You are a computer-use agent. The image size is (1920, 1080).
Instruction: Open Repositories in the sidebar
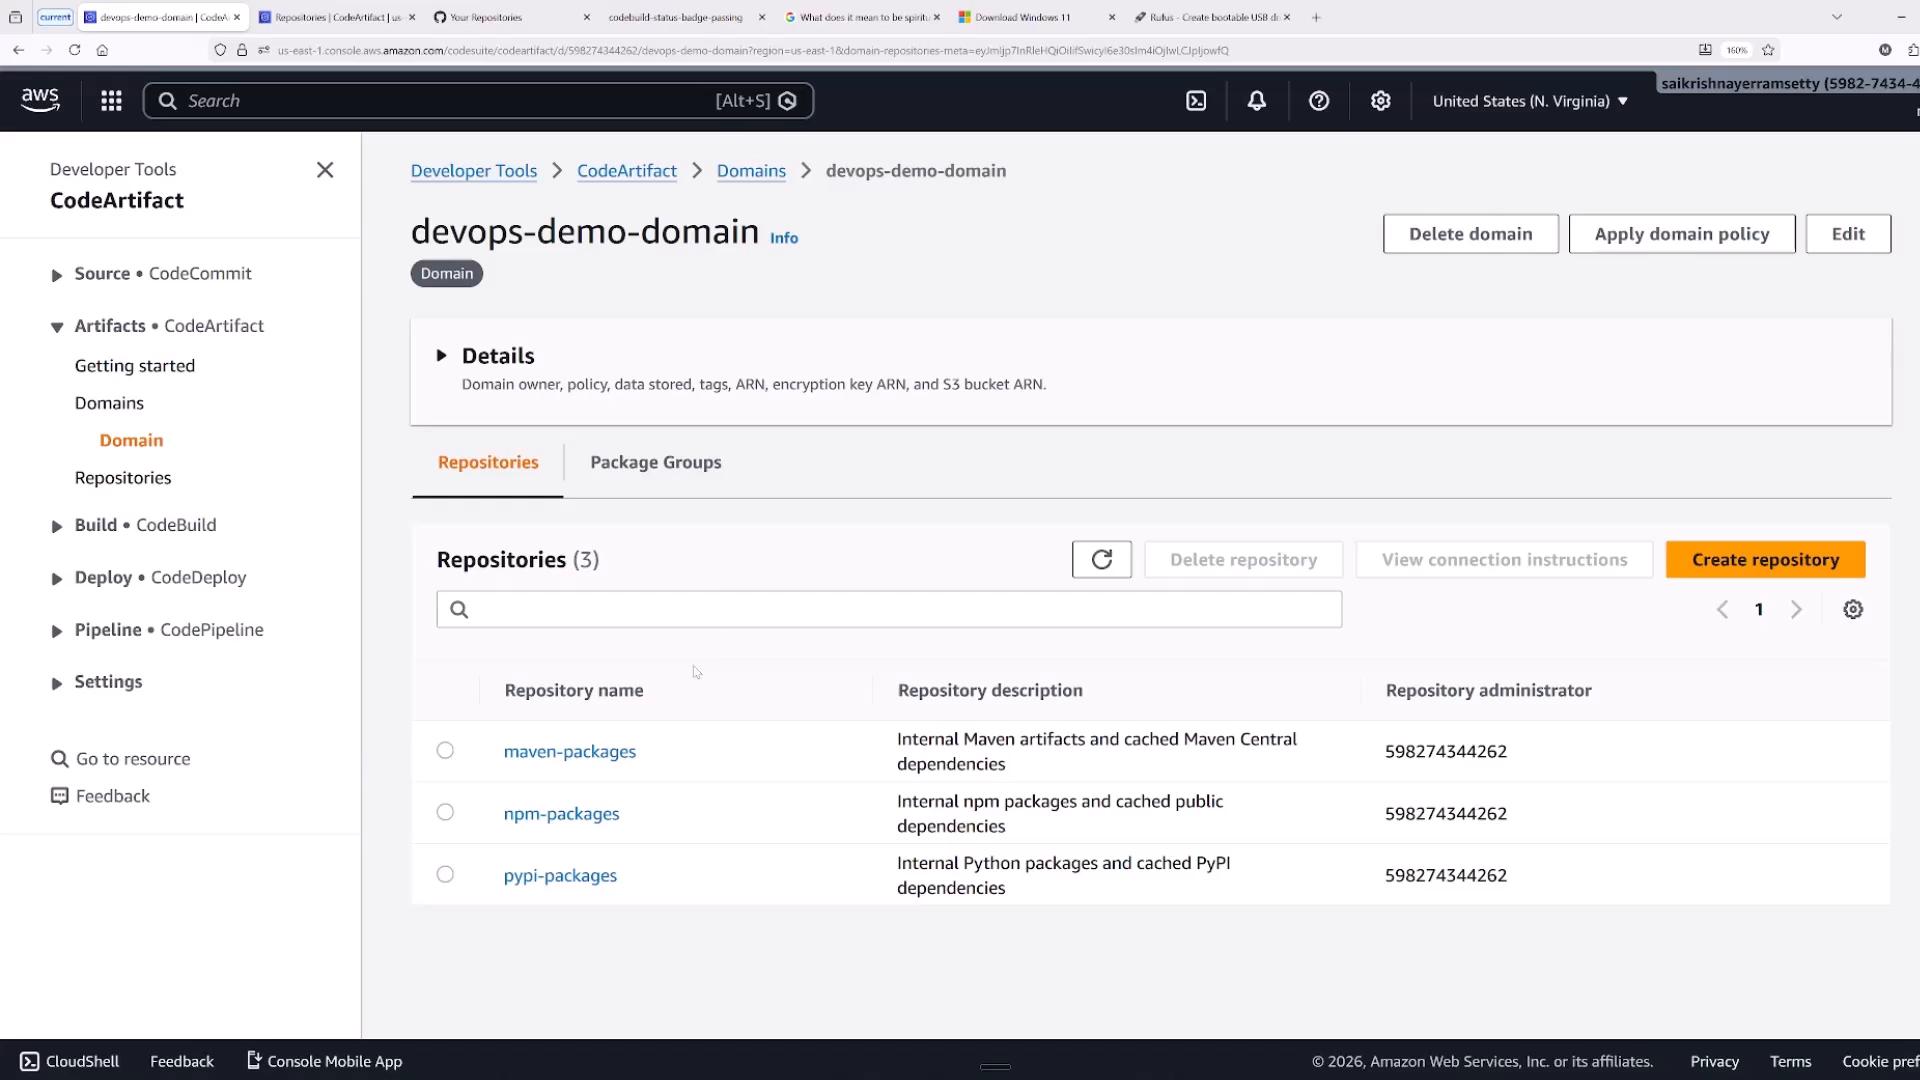tap(123, 478)
